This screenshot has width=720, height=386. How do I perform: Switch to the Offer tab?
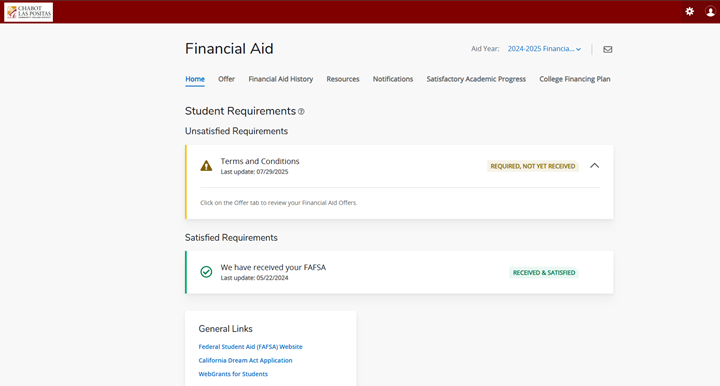[226, 79]
